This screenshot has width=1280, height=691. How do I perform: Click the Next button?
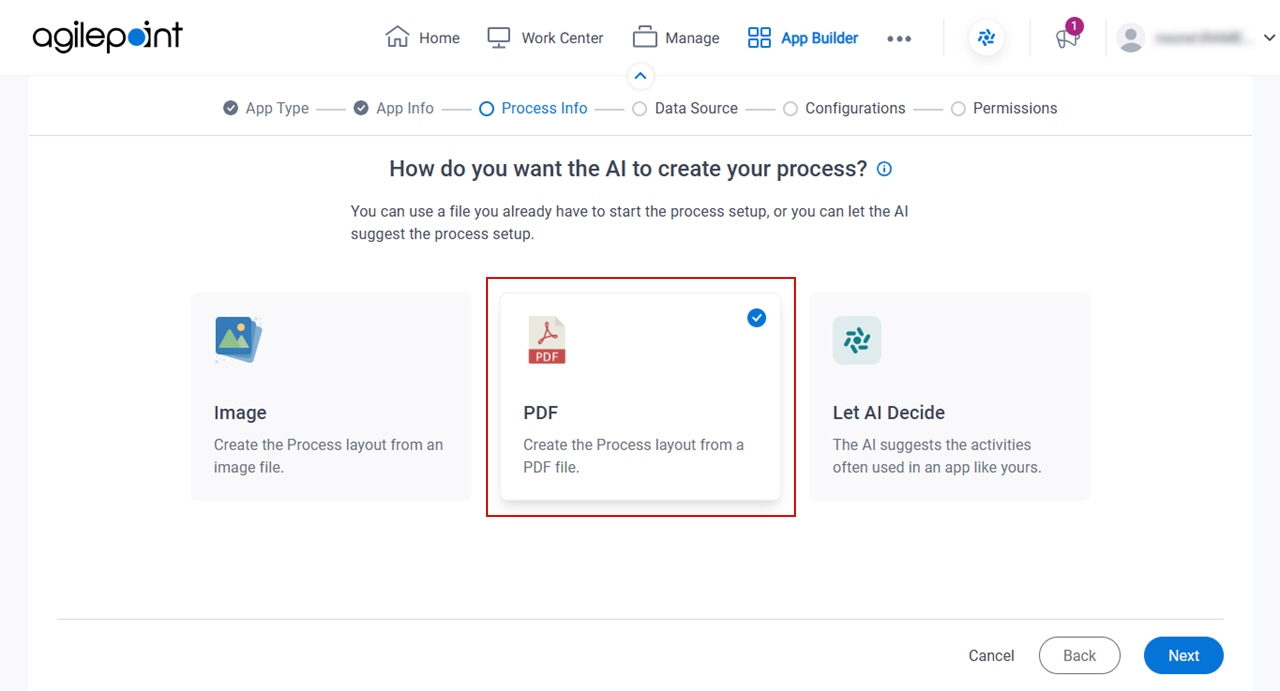click(x=1184, y=655)
